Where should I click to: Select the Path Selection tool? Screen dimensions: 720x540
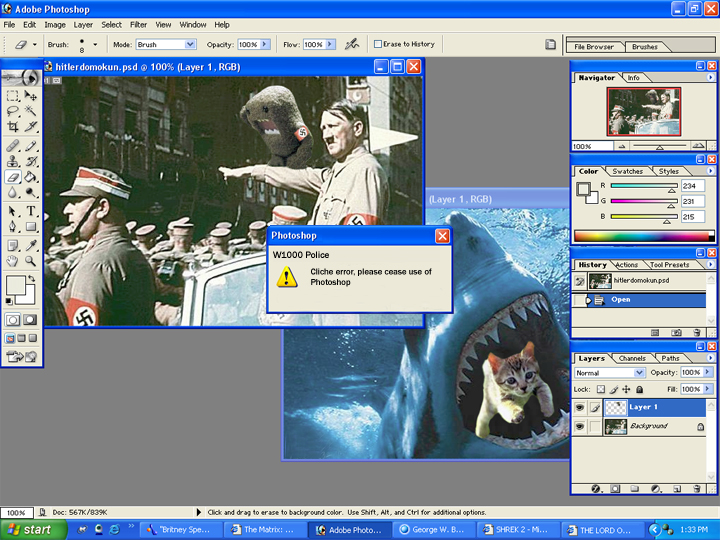click(x=13, y=211)
